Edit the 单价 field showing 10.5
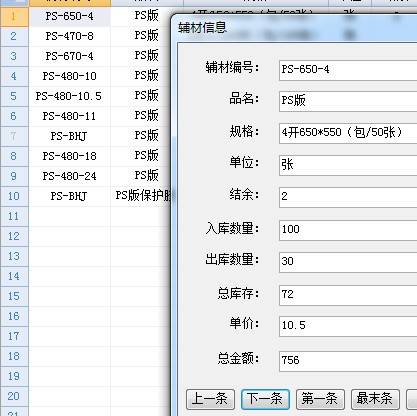The width and height of the screenshot is (417, 416). 348,326
